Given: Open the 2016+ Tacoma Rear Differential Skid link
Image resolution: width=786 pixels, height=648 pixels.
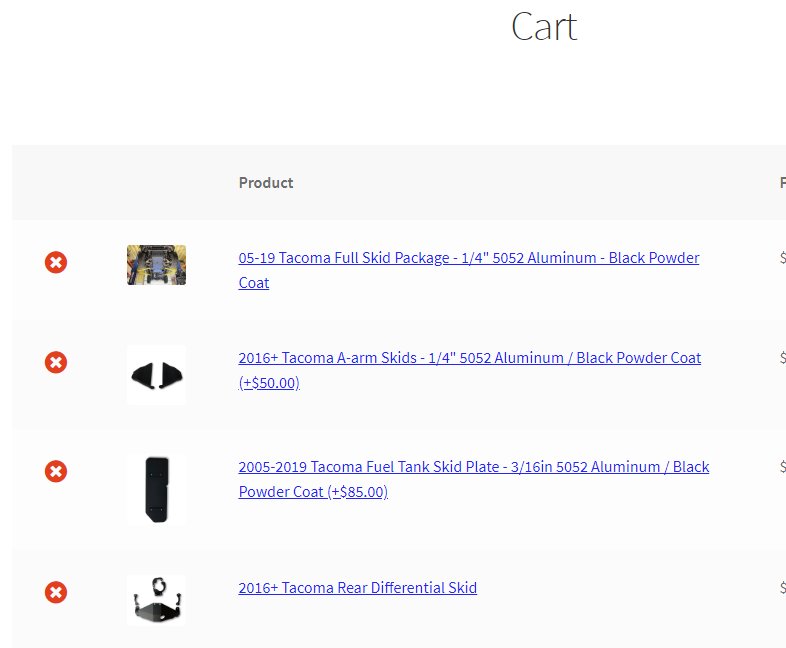Looking at the screenshot, I should (x=357, y=587).
